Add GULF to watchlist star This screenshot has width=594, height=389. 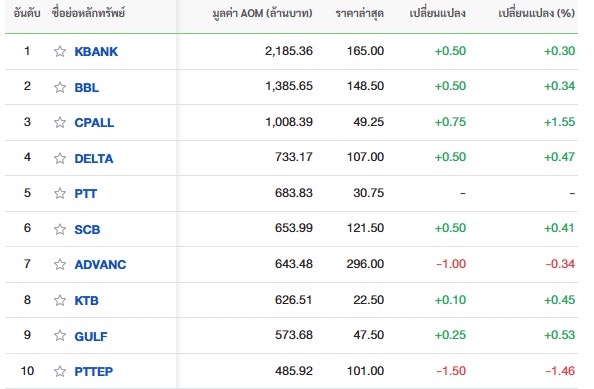click(x=60, y=336)
